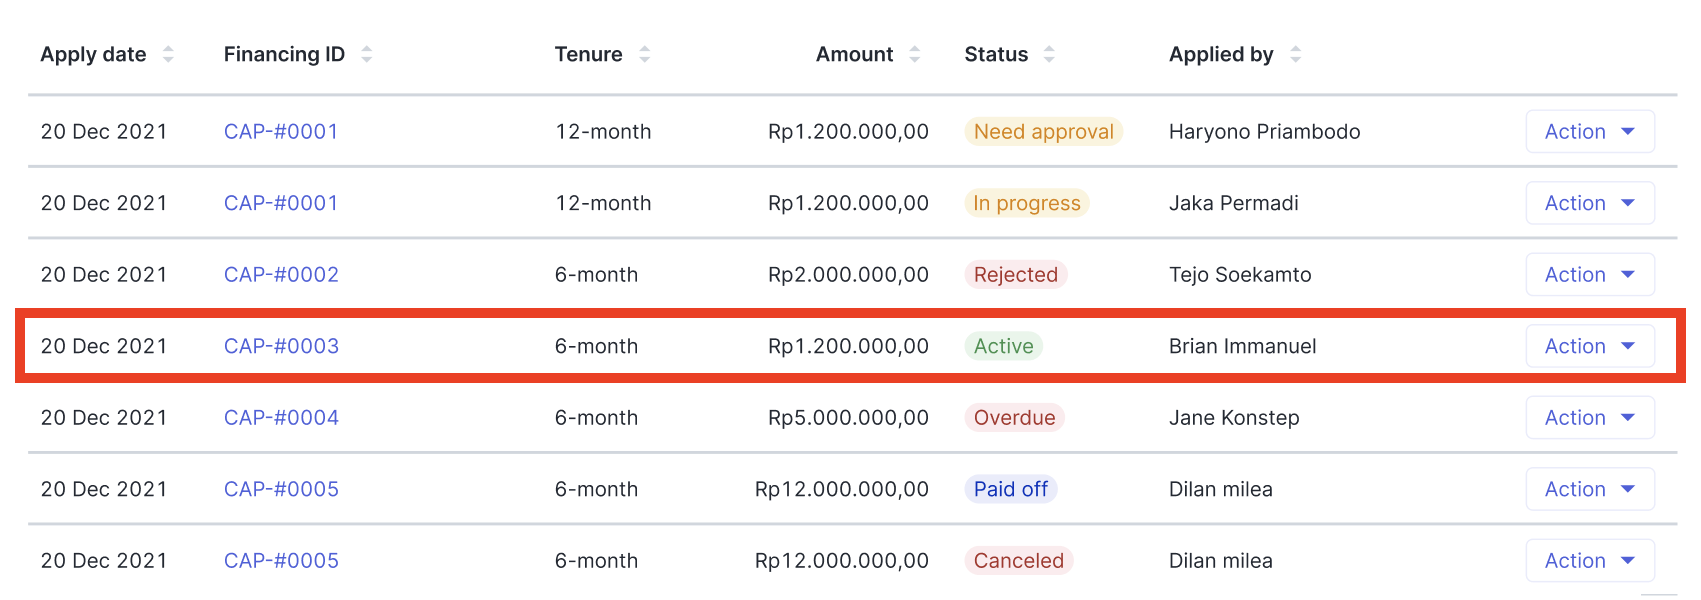Open Action dropdown for Jaka Permadi

click(1590, 203)
